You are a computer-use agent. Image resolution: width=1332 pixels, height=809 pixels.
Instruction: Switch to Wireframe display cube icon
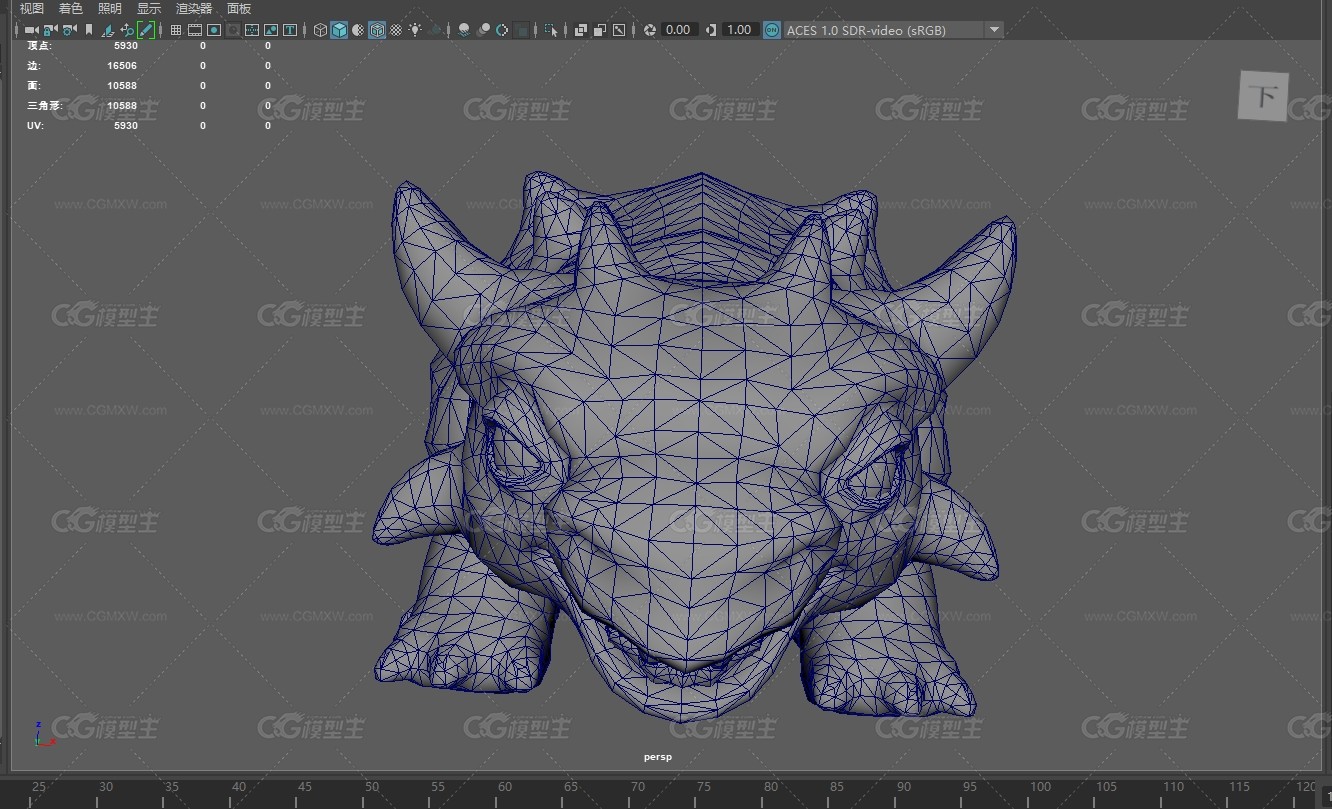320,30
